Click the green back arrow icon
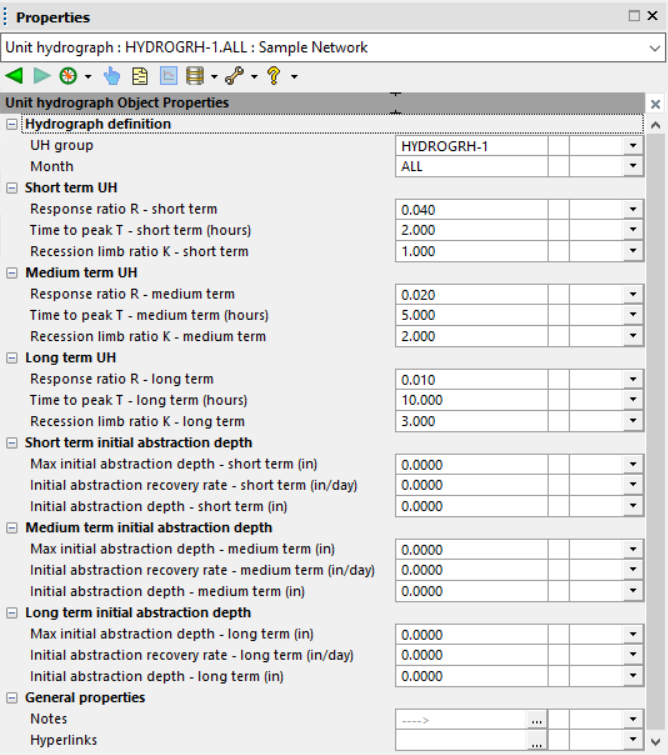Viewport: 668px width, 755px height. point(14,76)
